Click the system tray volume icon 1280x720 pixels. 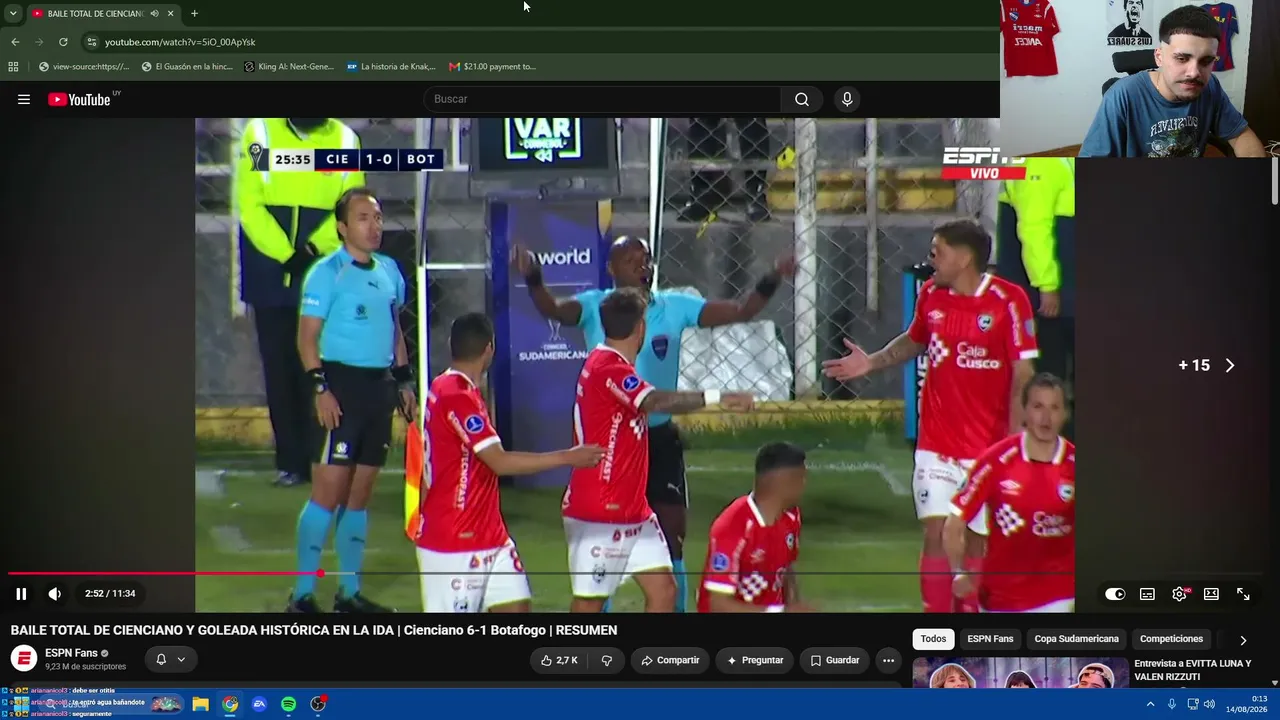click(1210, 704)
